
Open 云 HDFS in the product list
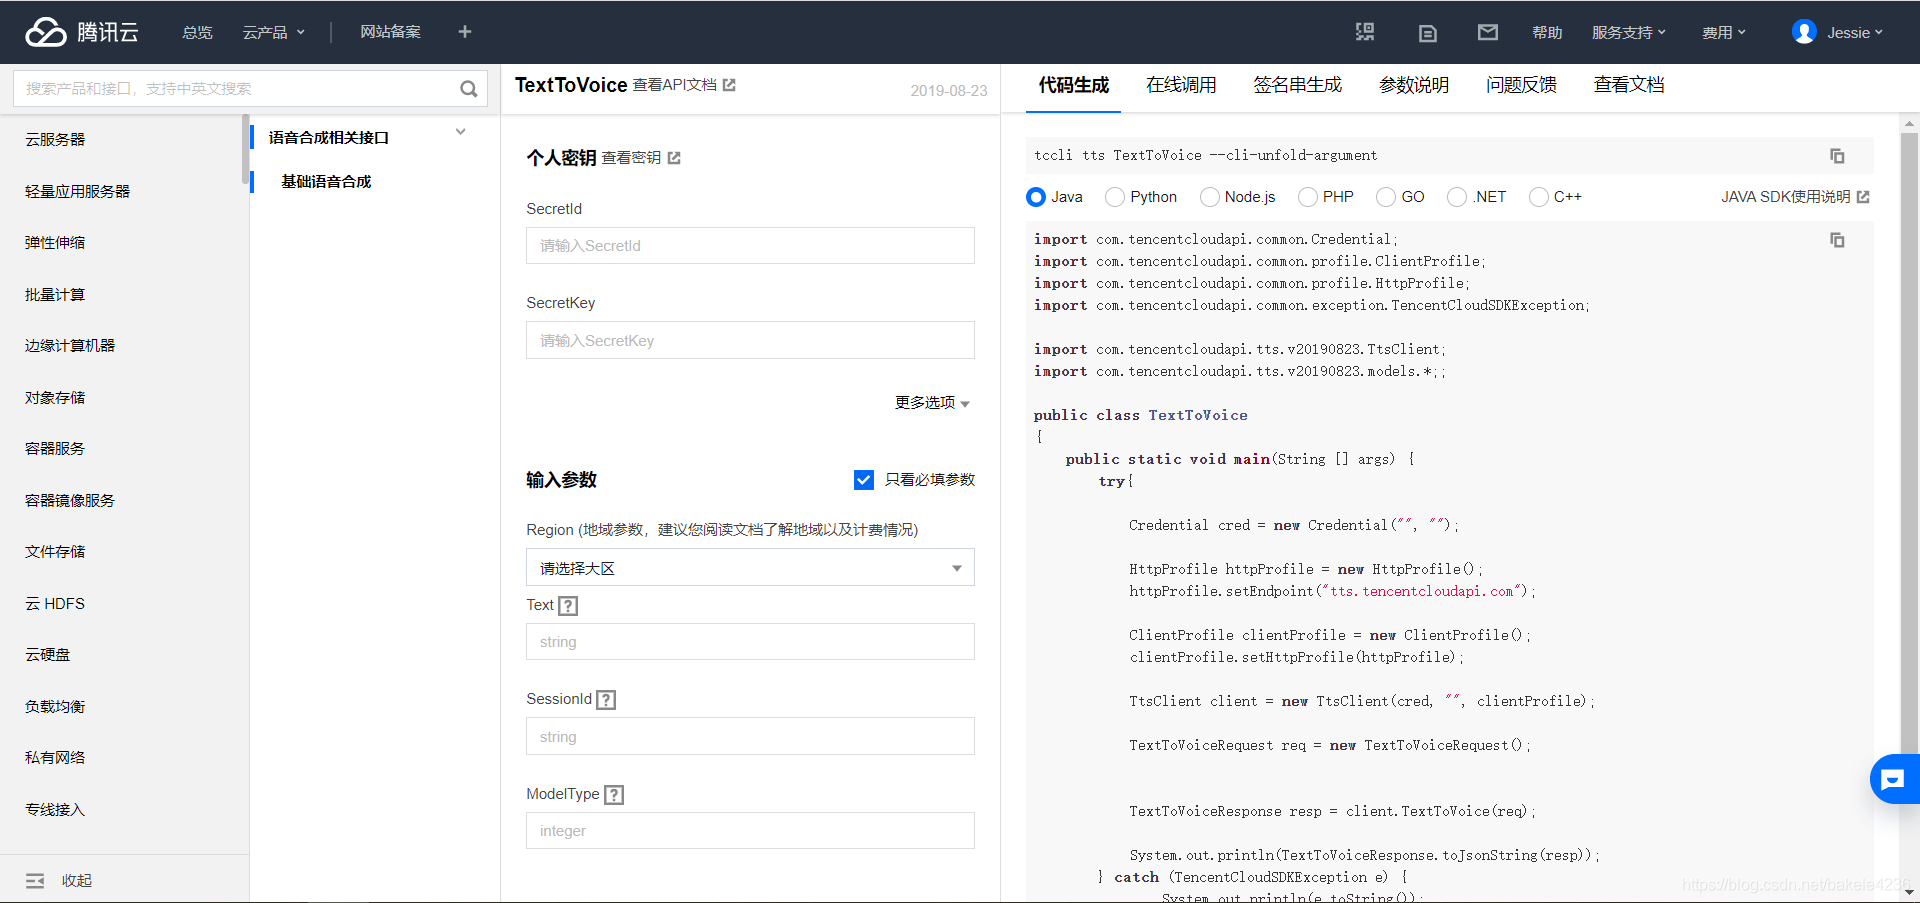tap(55, 604)
